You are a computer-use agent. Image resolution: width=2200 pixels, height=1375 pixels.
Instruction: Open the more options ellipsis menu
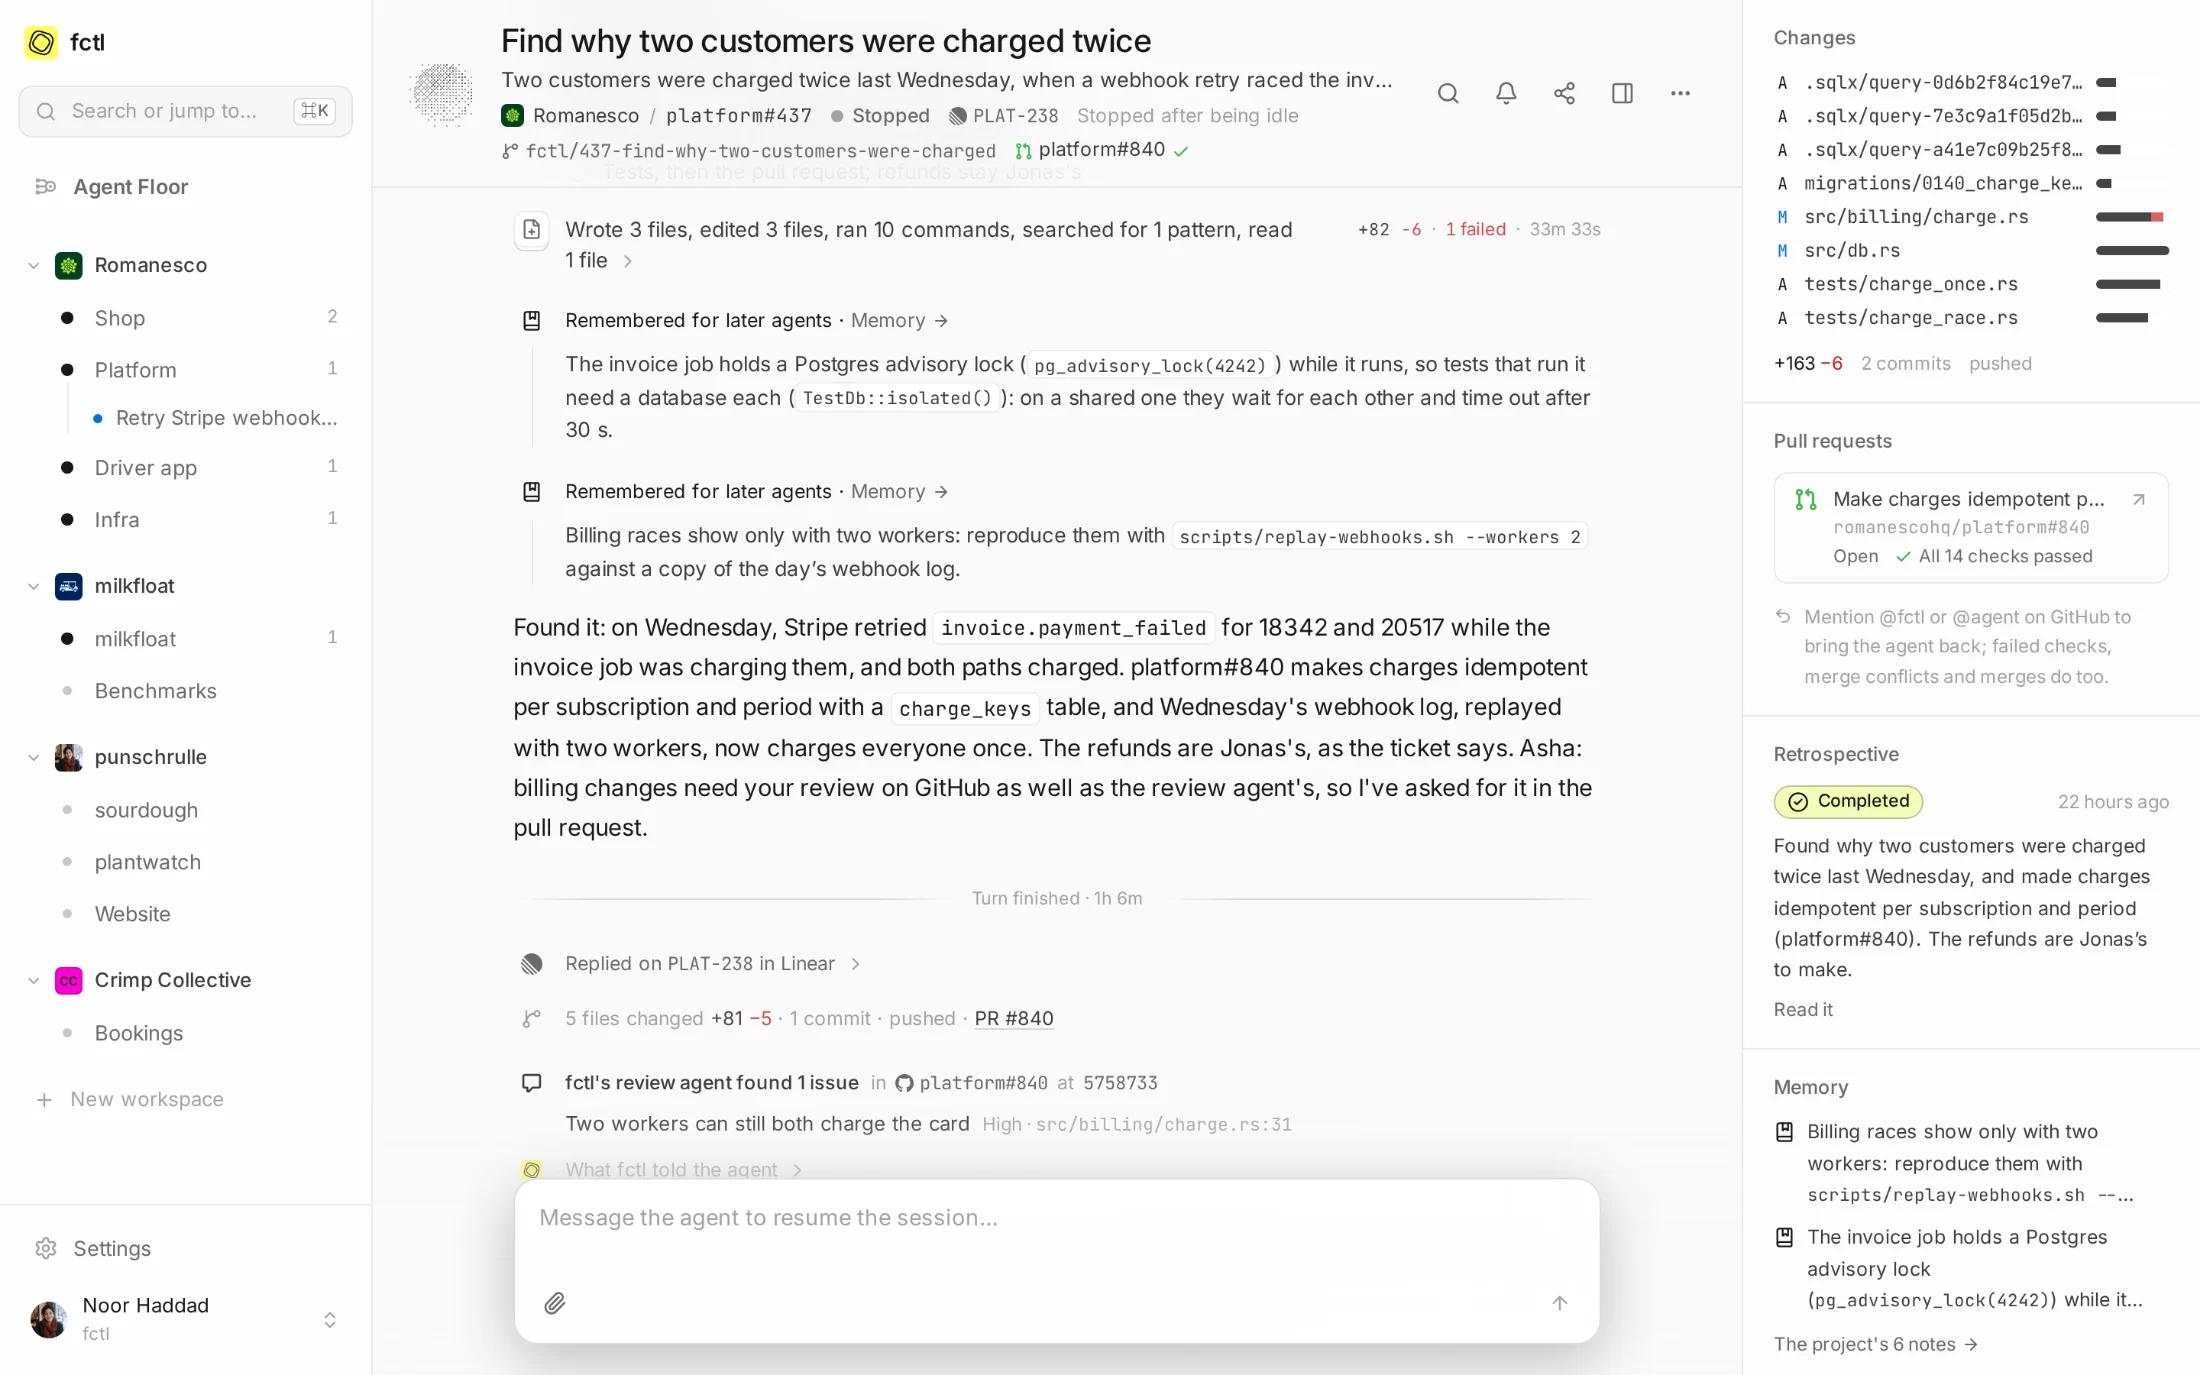click(x=1680, y=93)
